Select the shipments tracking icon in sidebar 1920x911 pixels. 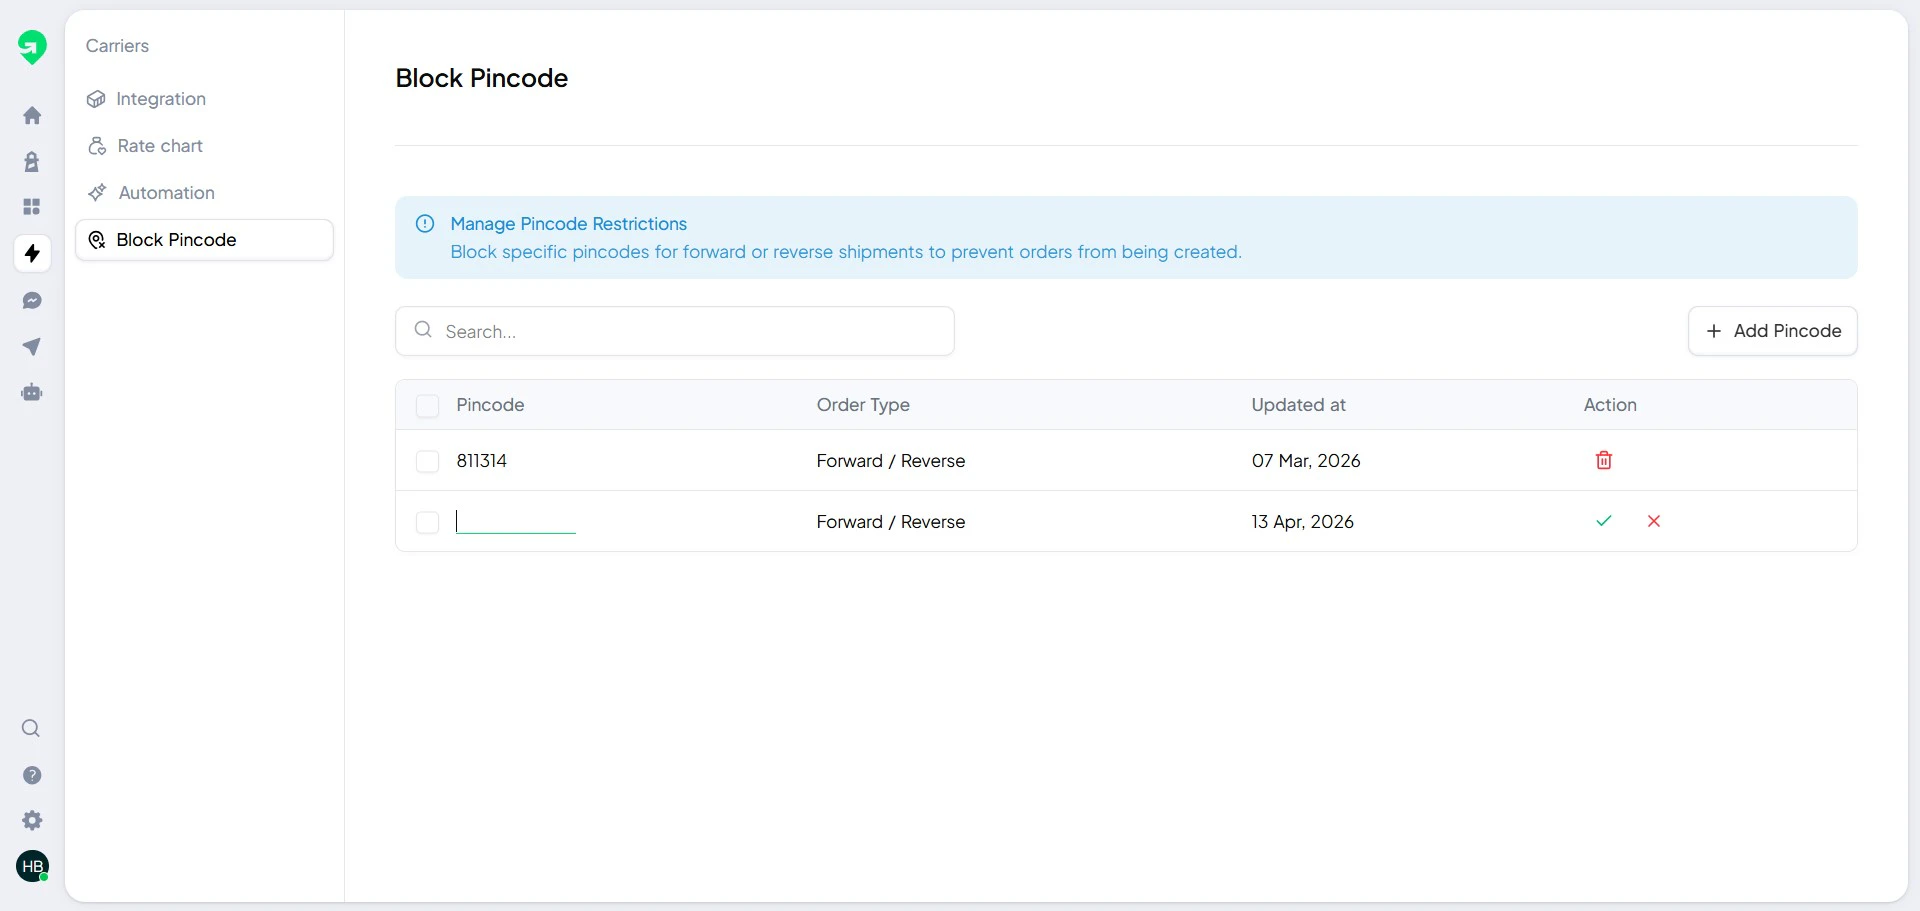pyautogui.click(x=32, y=161)
